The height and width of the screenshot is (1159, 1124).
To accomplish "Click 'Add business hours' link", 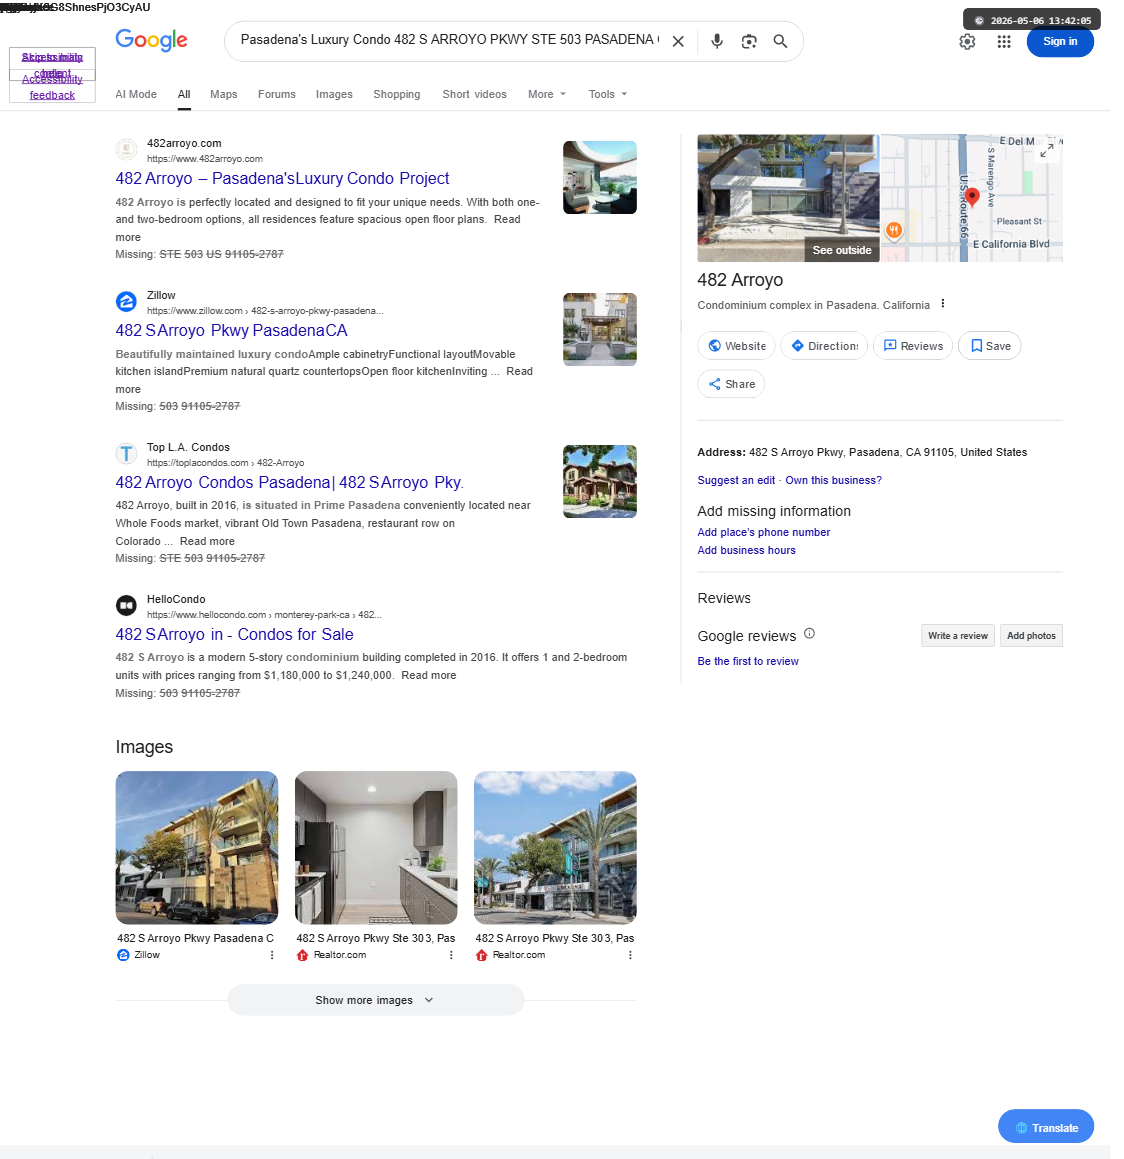I will [x=746, y=551].
